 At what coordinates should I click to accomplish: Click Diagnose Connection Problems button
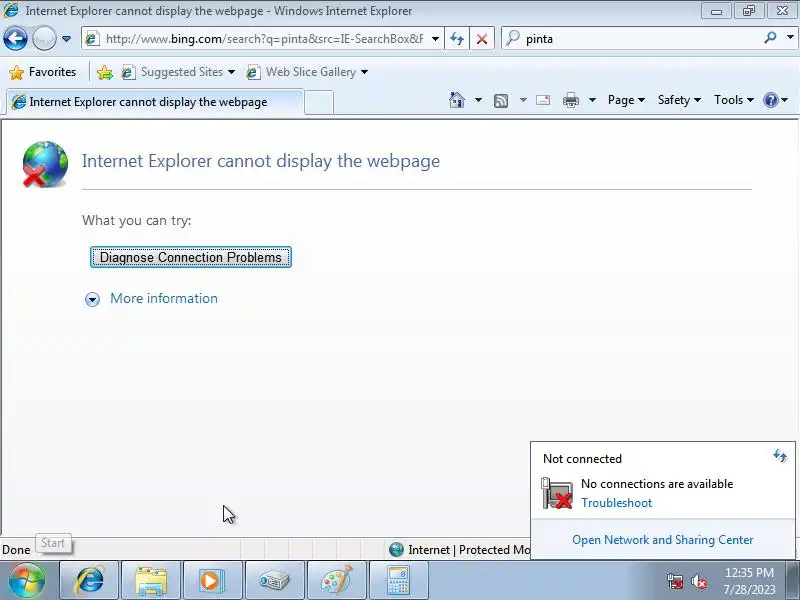190,257
